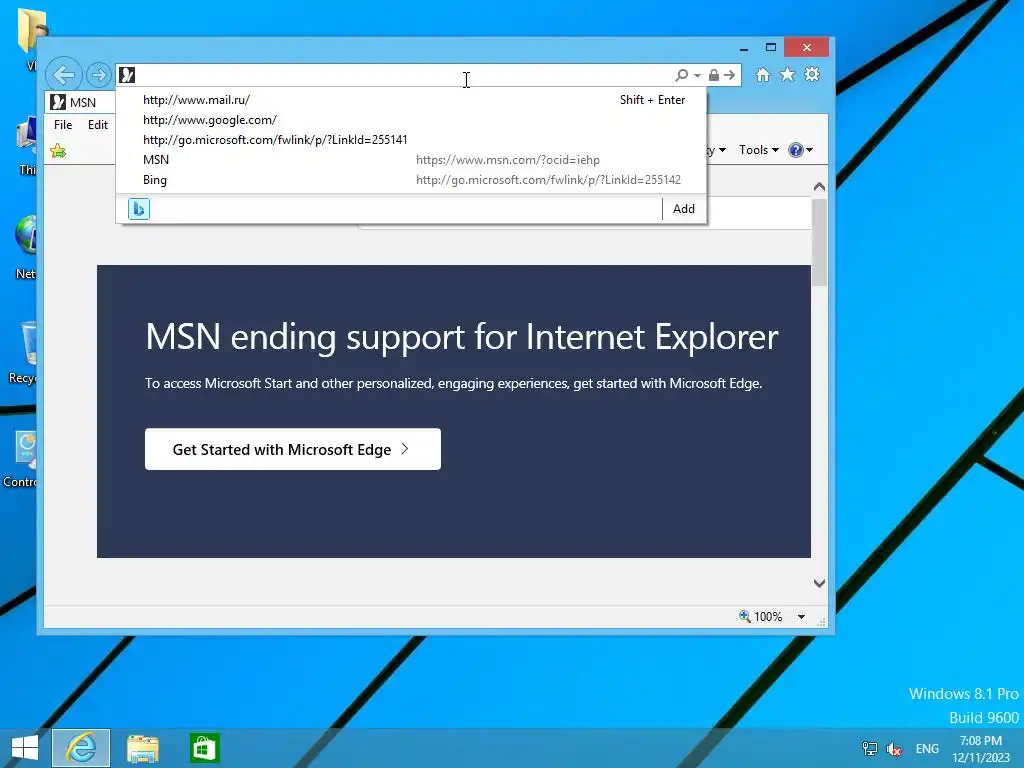
Task: Click the page scroll down arrow
Action: (x=820, y=583)
